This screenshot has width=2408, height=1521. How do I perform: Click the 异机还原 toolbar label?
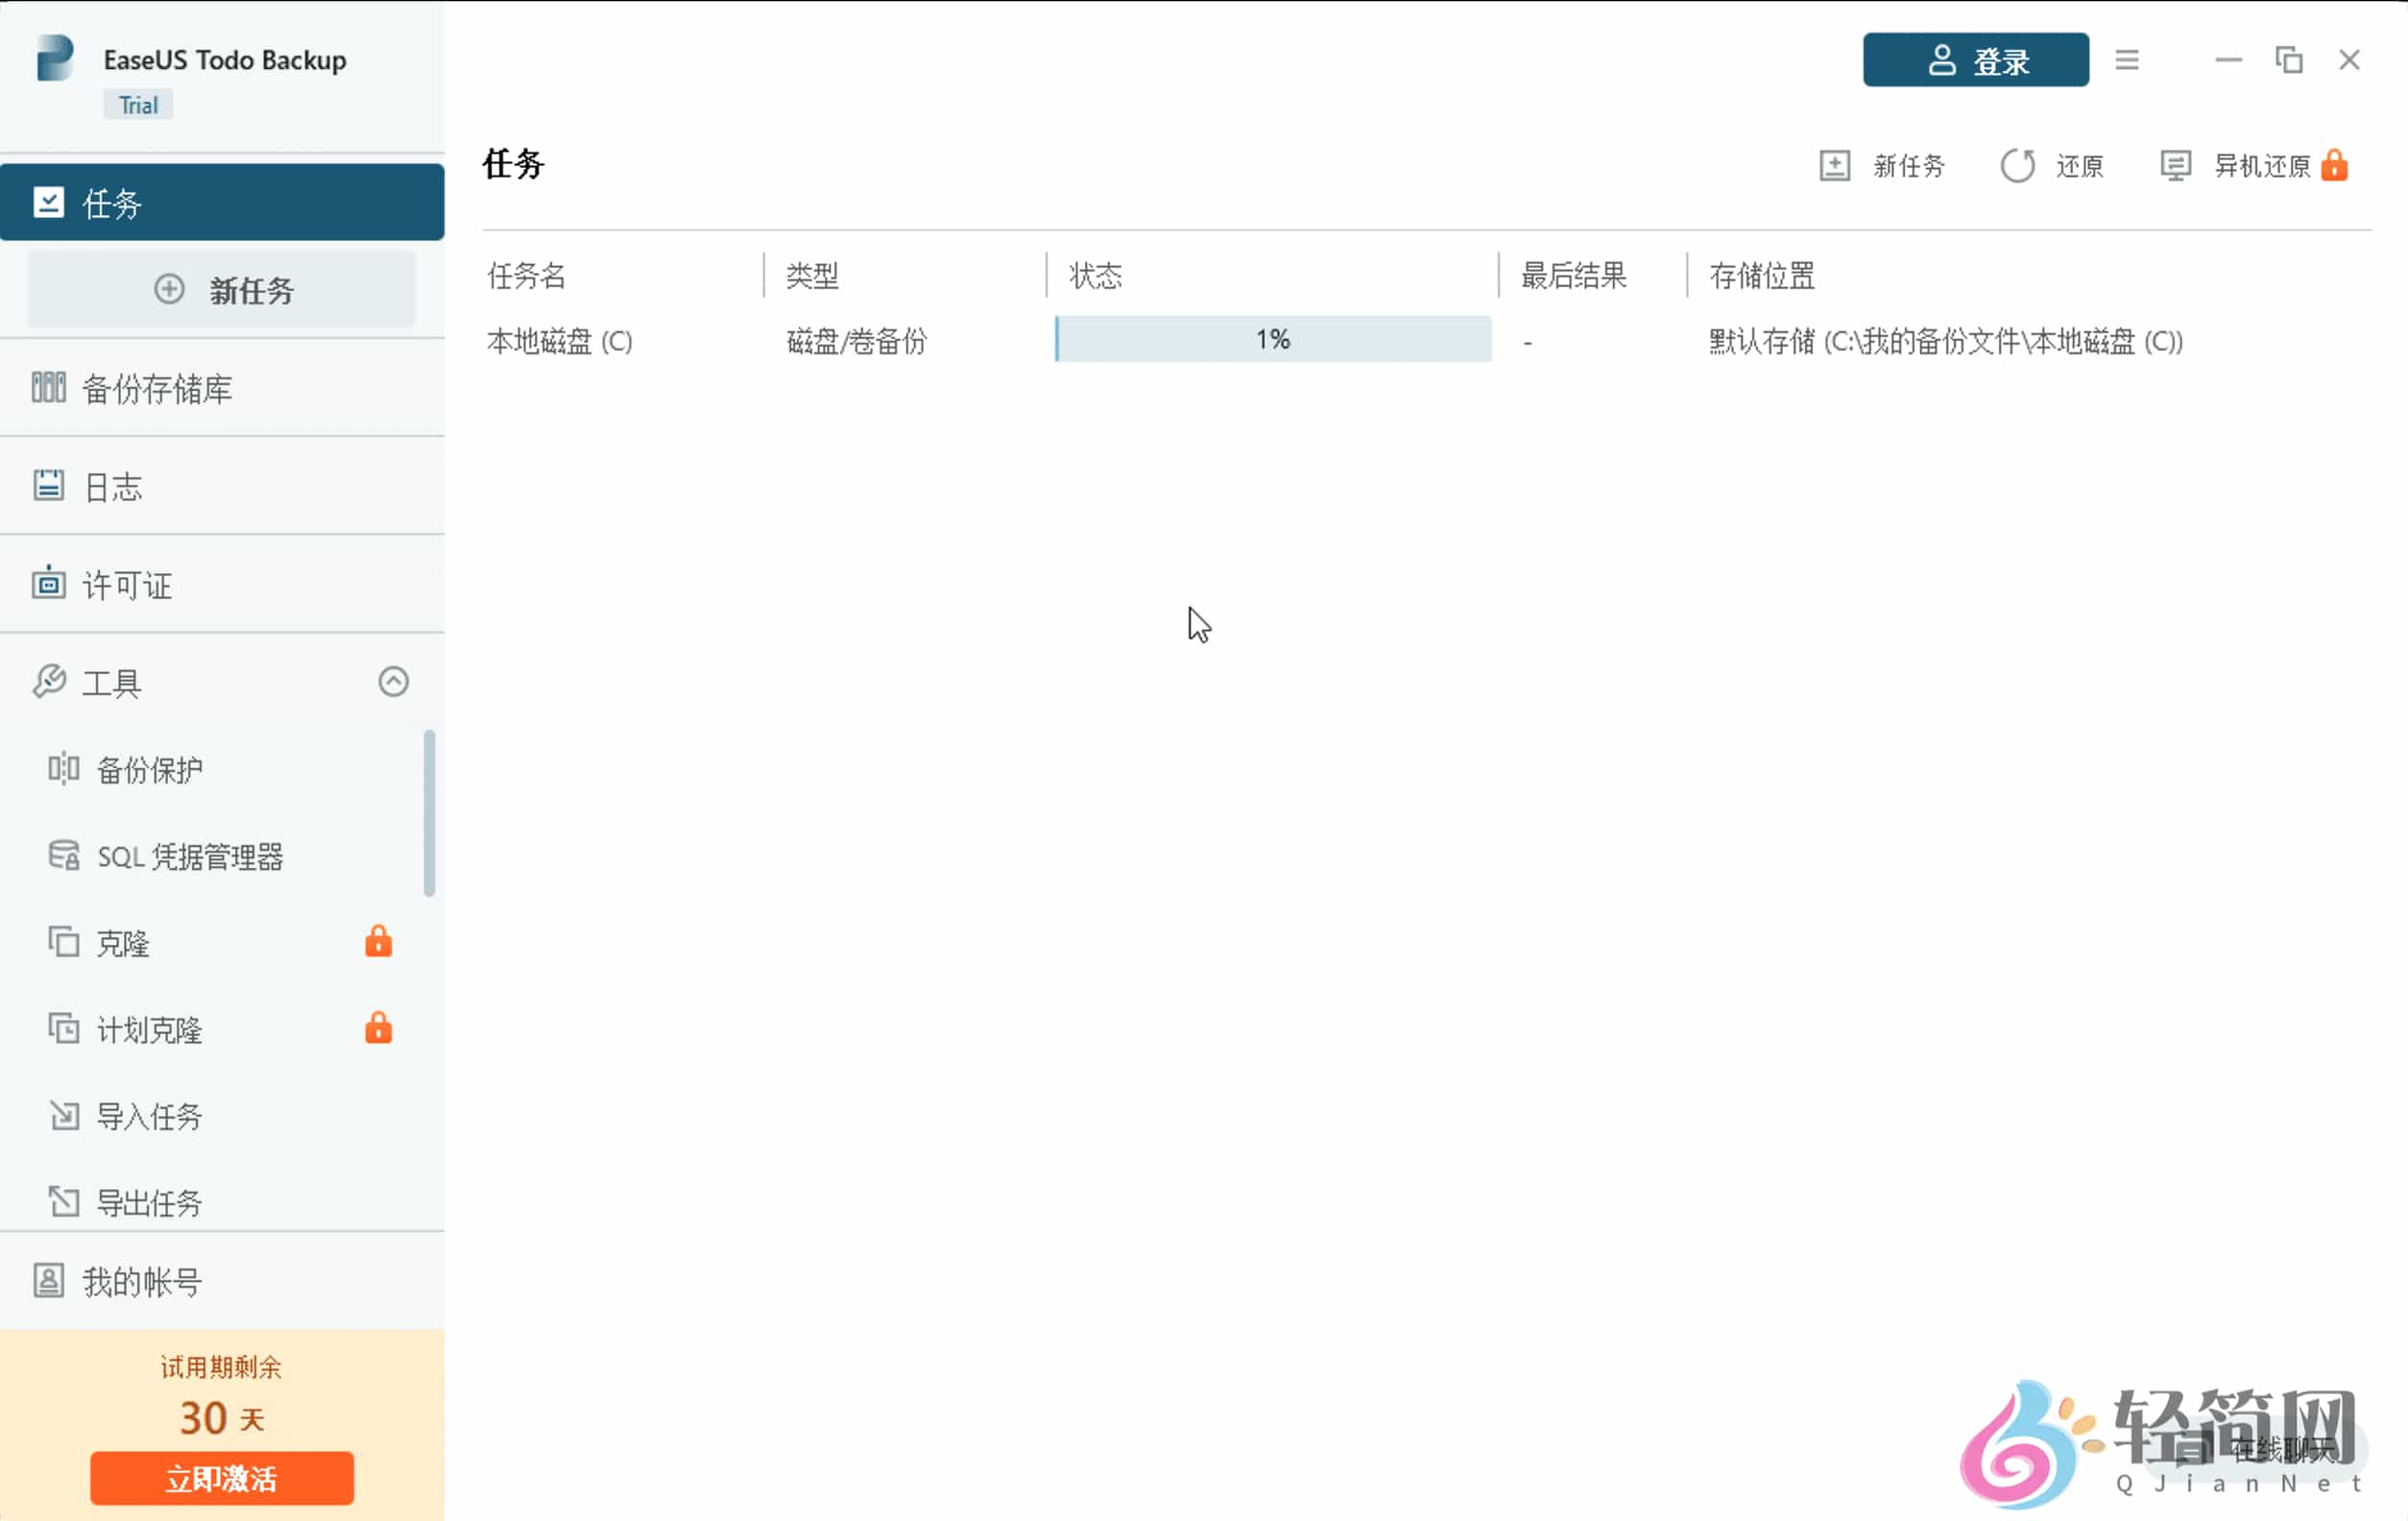(2262, 166)
